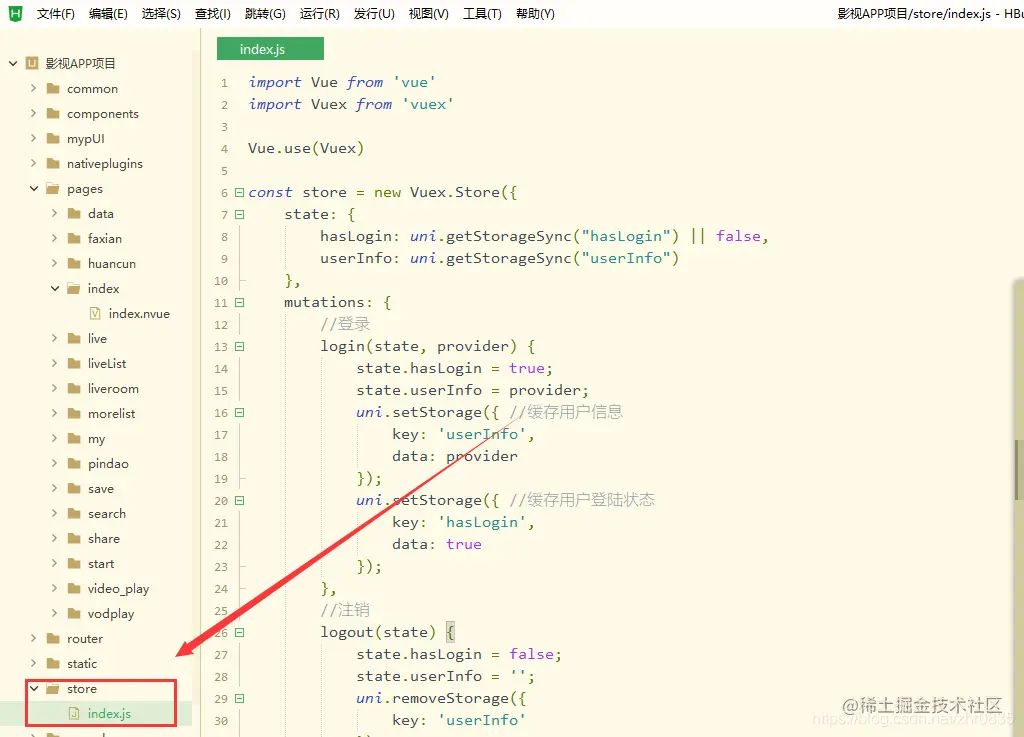Click the index.nvue file icon
The image size is (1024, 737).
tap(95, 313)
